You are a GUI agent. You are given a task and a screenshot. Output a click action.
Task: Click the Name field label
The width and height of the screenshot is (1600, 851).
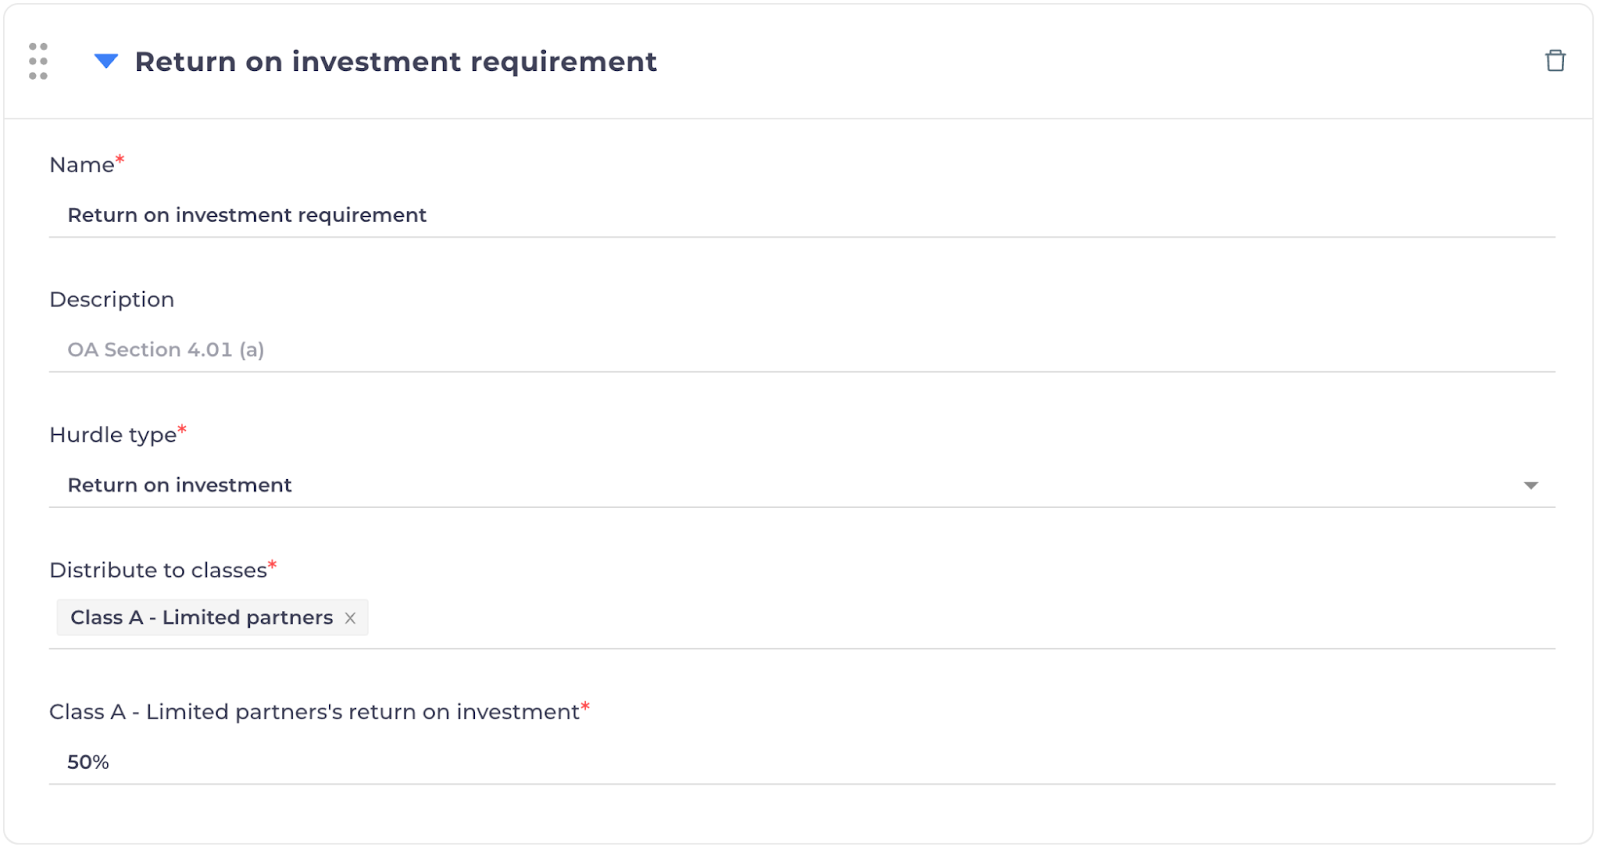click(x=82, y=165)
